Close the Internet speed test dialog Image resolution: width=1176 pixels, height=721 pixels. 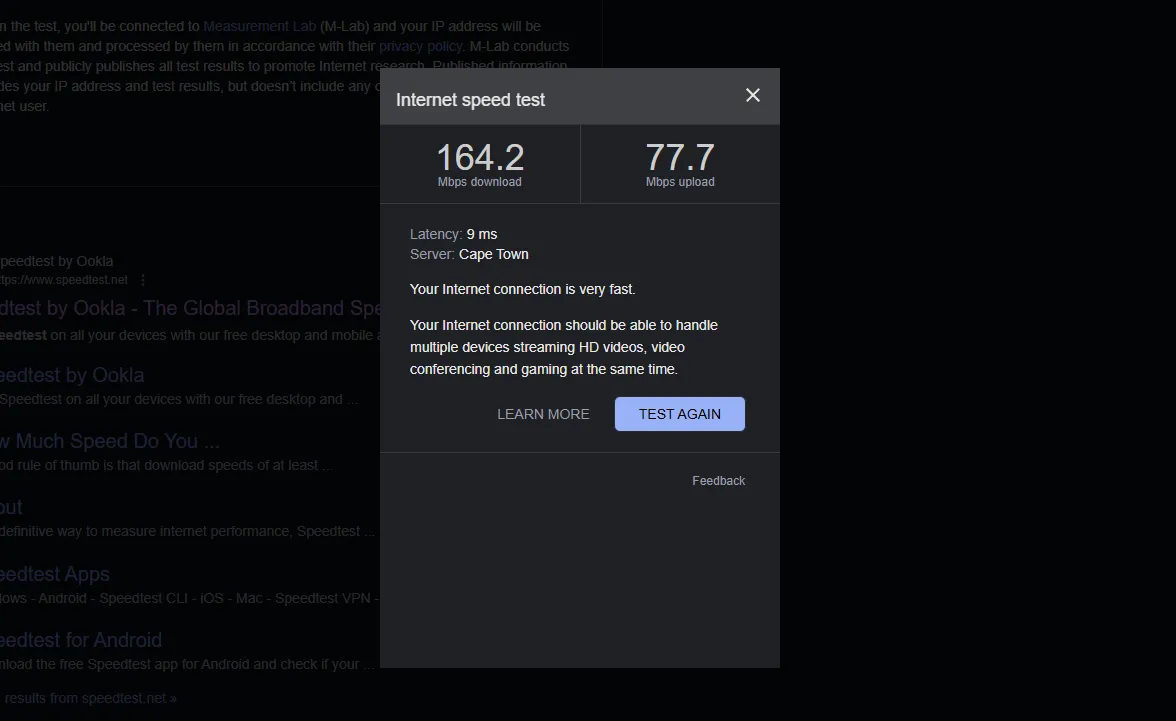[x=753, y=95]
